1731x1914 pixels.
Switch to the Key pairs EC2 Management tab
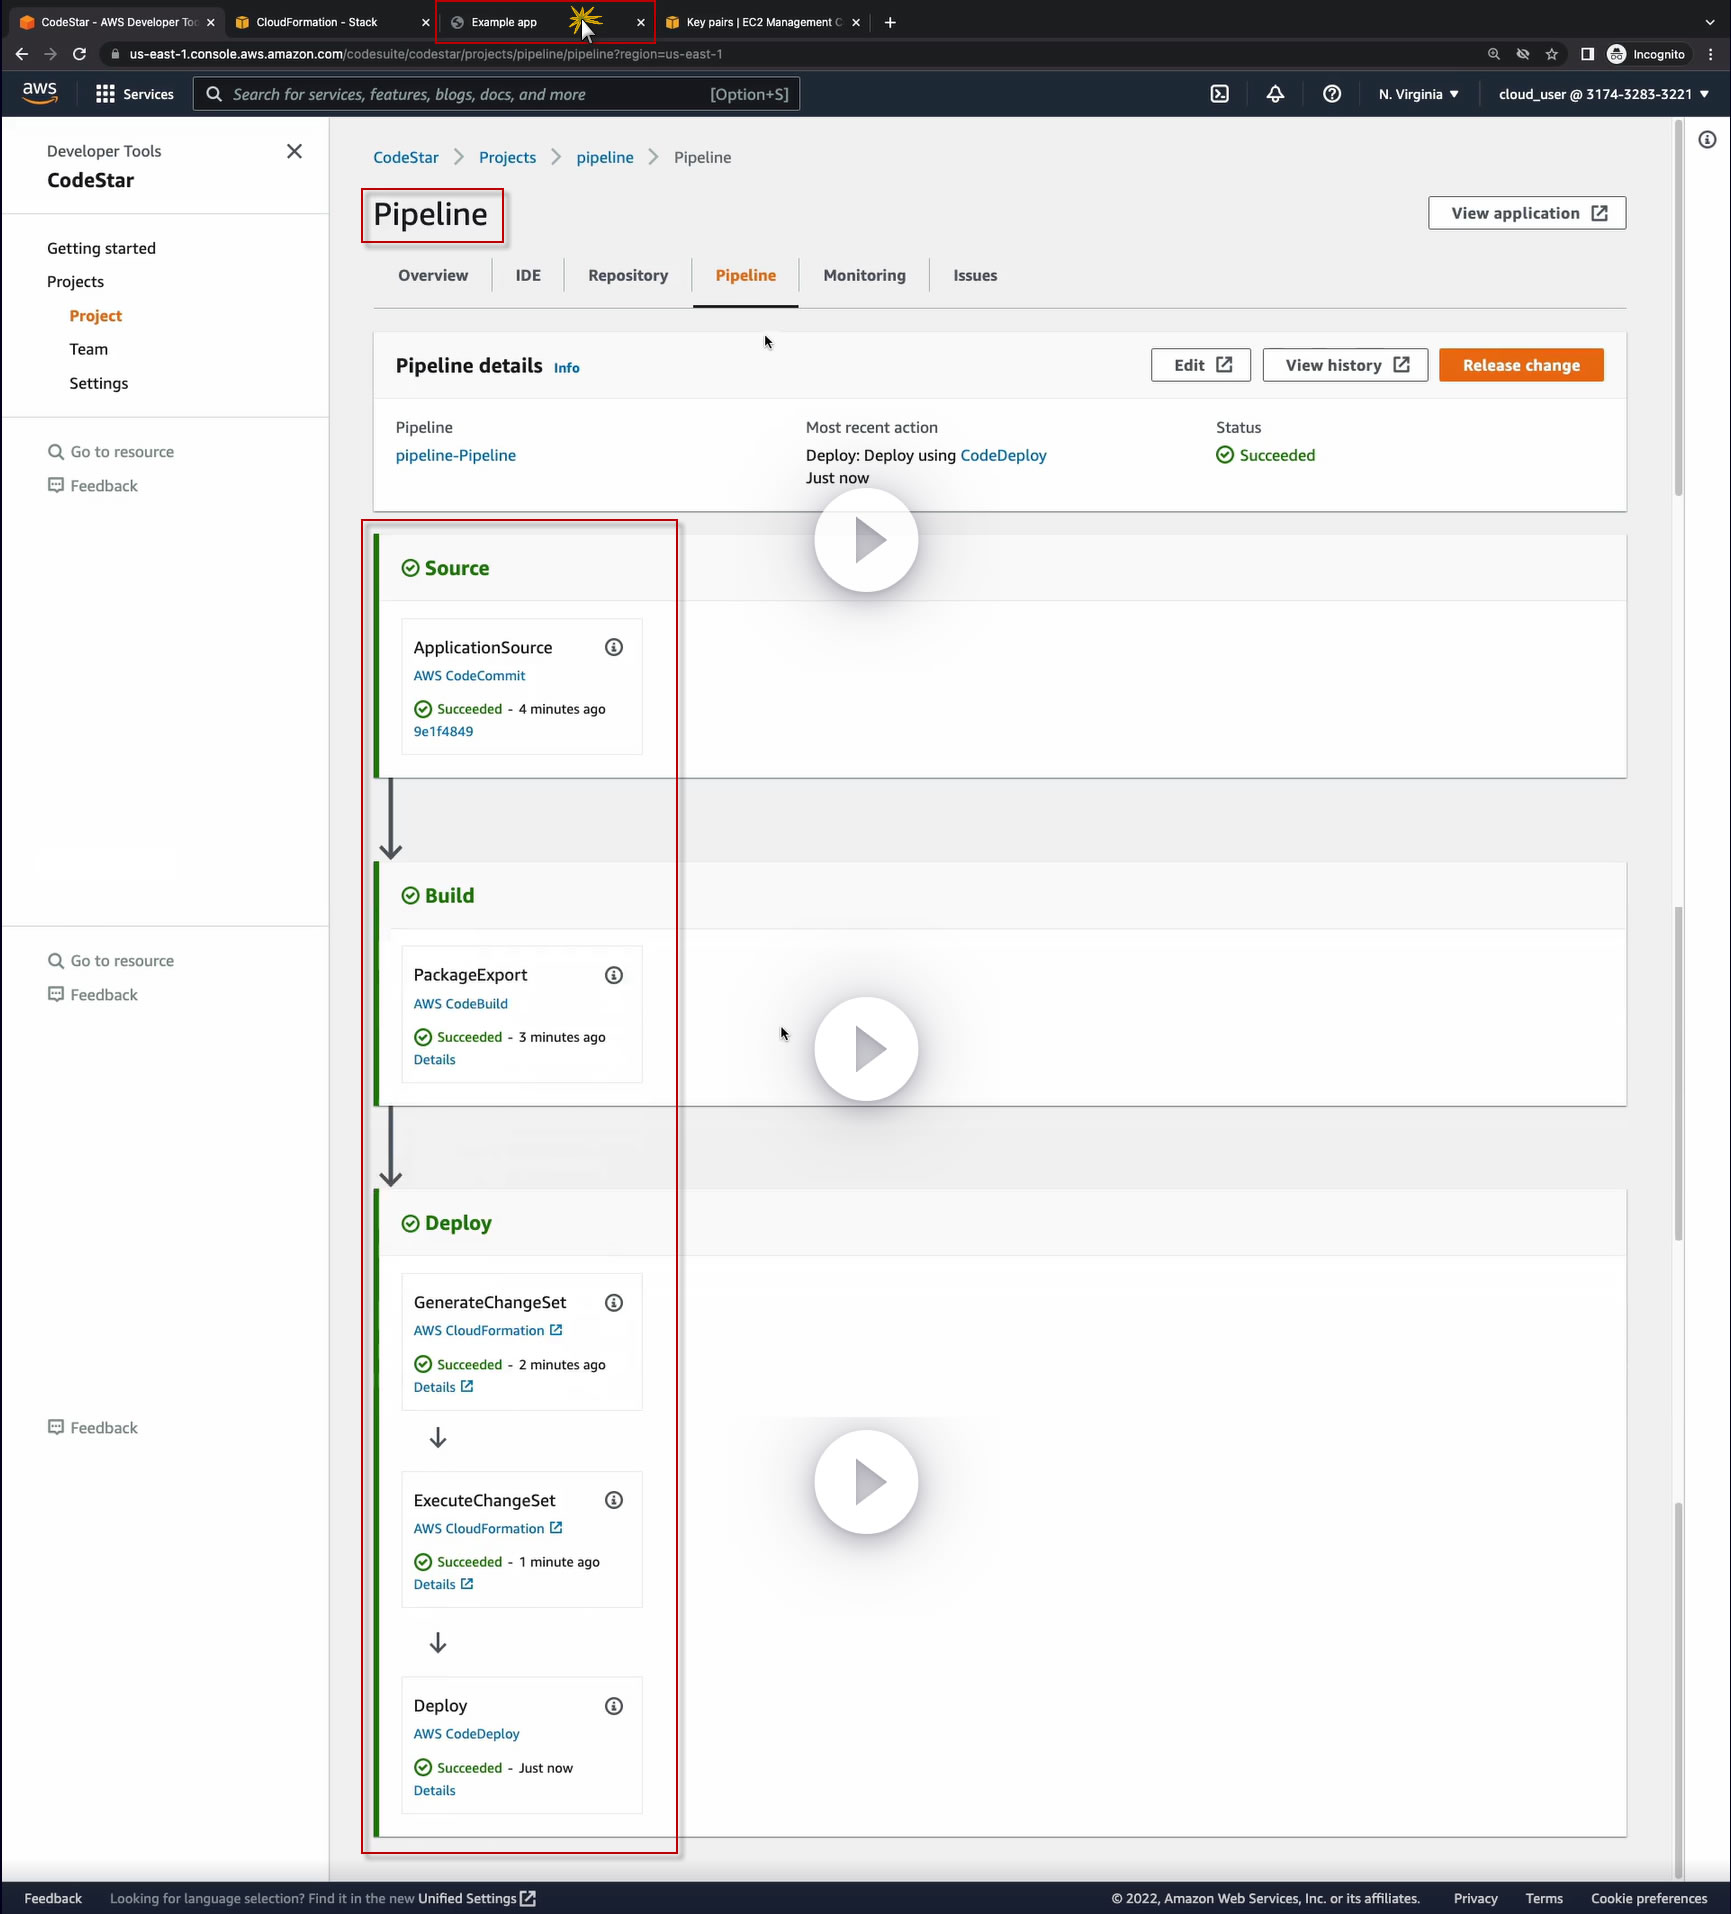coord(763,22)
